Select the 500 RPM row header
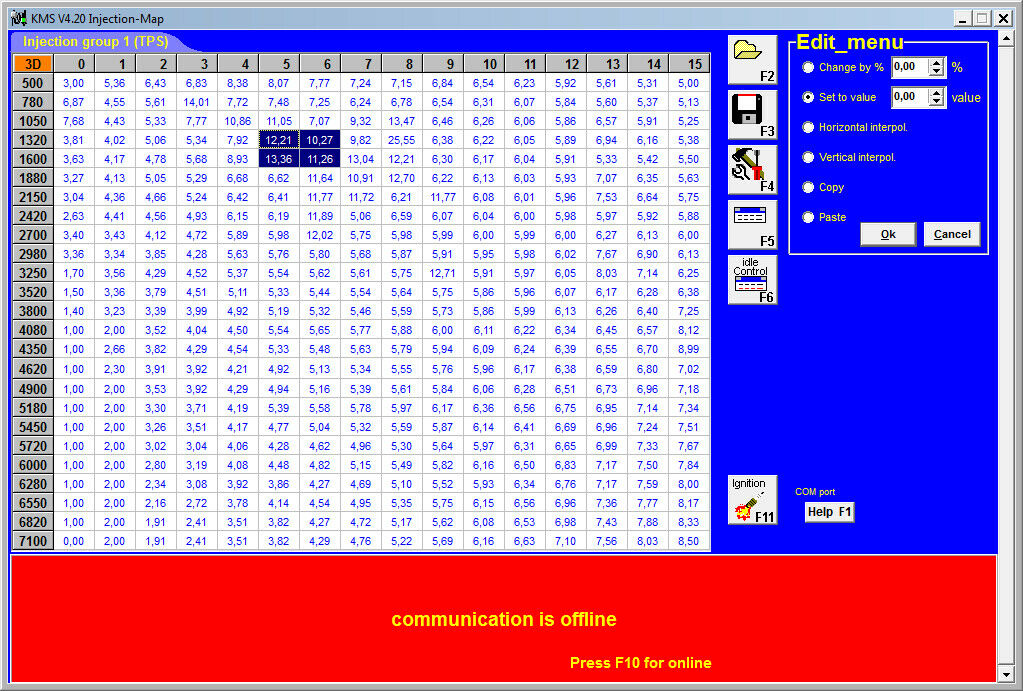The width and height of the screenshot is (1023, 691). click(x=33, y=83)
